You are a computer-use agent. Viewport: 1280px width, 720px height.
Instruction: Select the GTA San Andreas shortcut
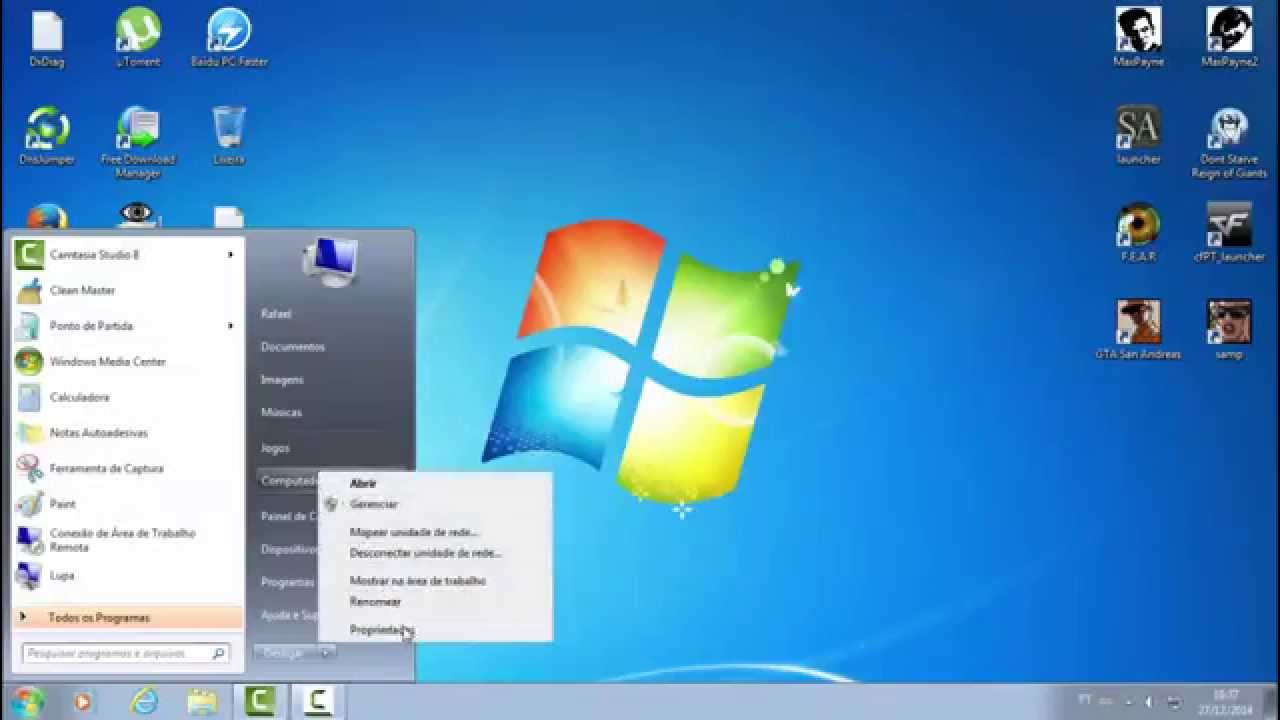[x=1138, y=329]
